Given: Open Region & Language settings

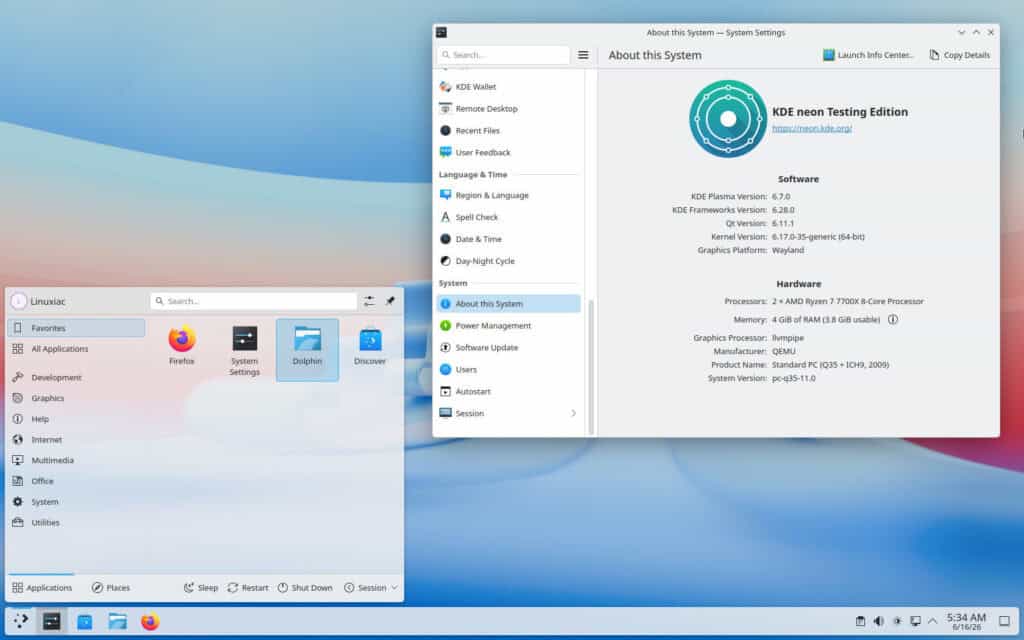Looking at the screenshot, I should pos(508,195).
